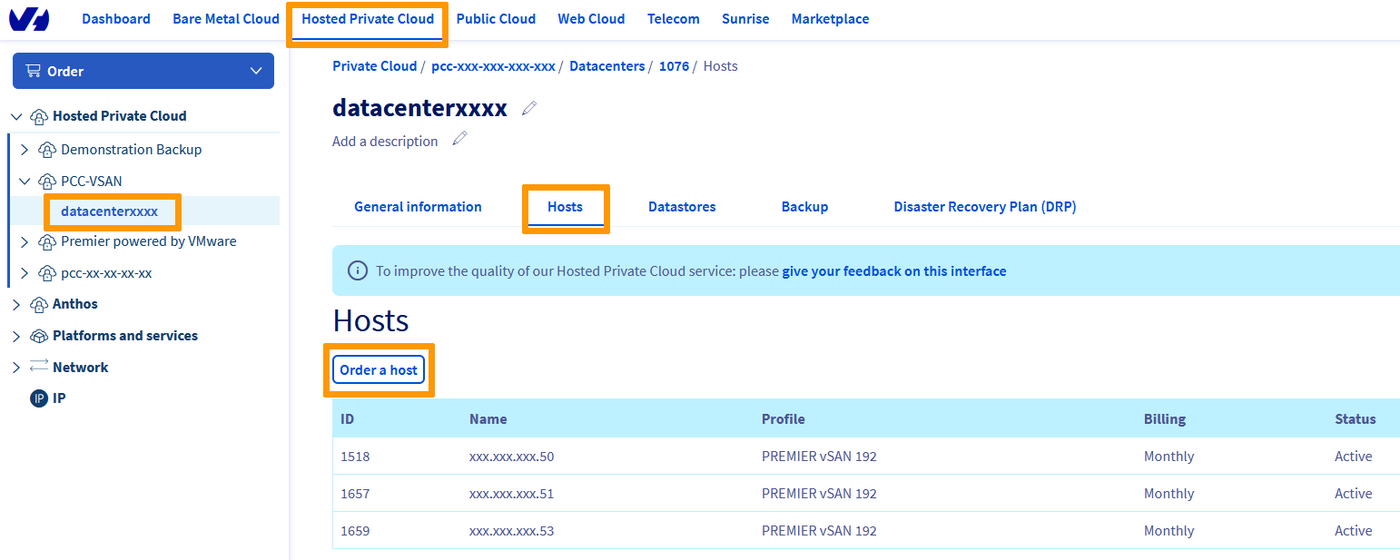The height and width of the screenshot is (560, 1400).
Task: Click the Datacenters breadcrumb link
Action: pyautogui.click(x=607, y=66)
